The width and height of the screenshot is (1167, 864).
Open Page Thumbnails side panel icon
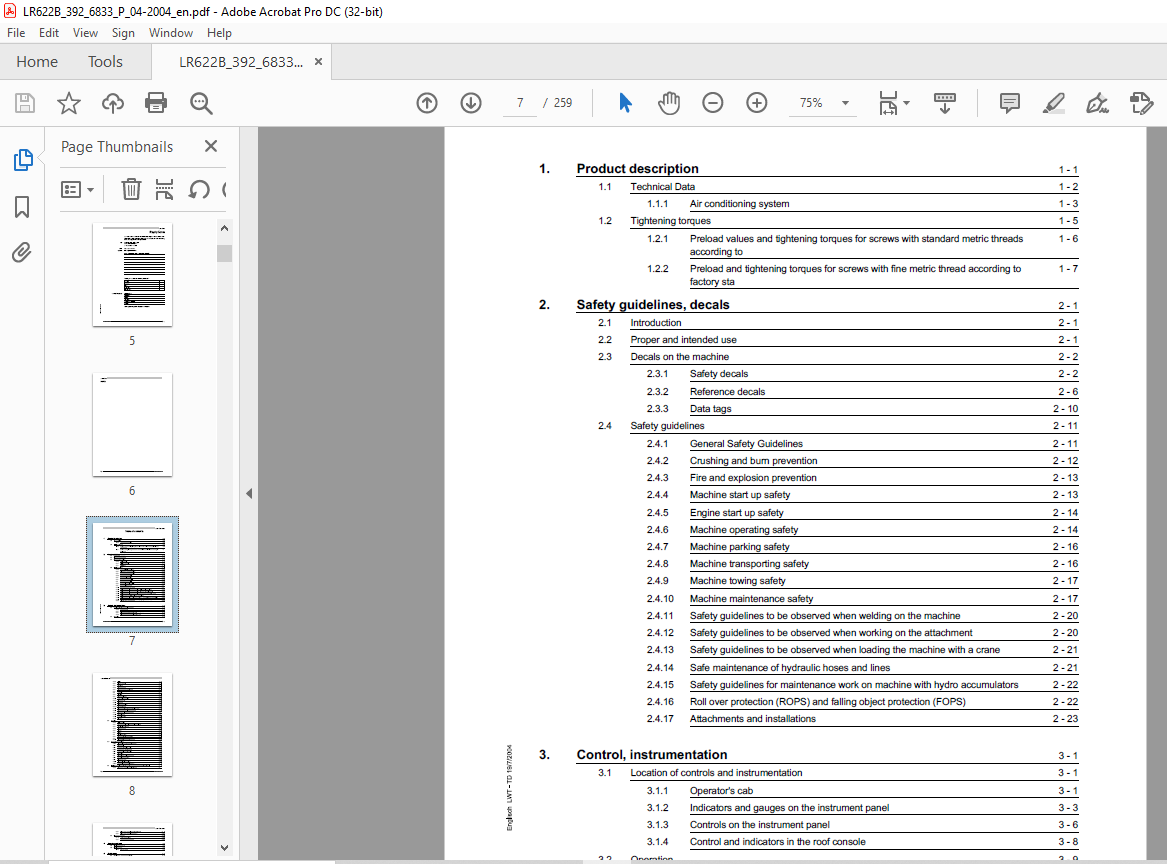23,160
